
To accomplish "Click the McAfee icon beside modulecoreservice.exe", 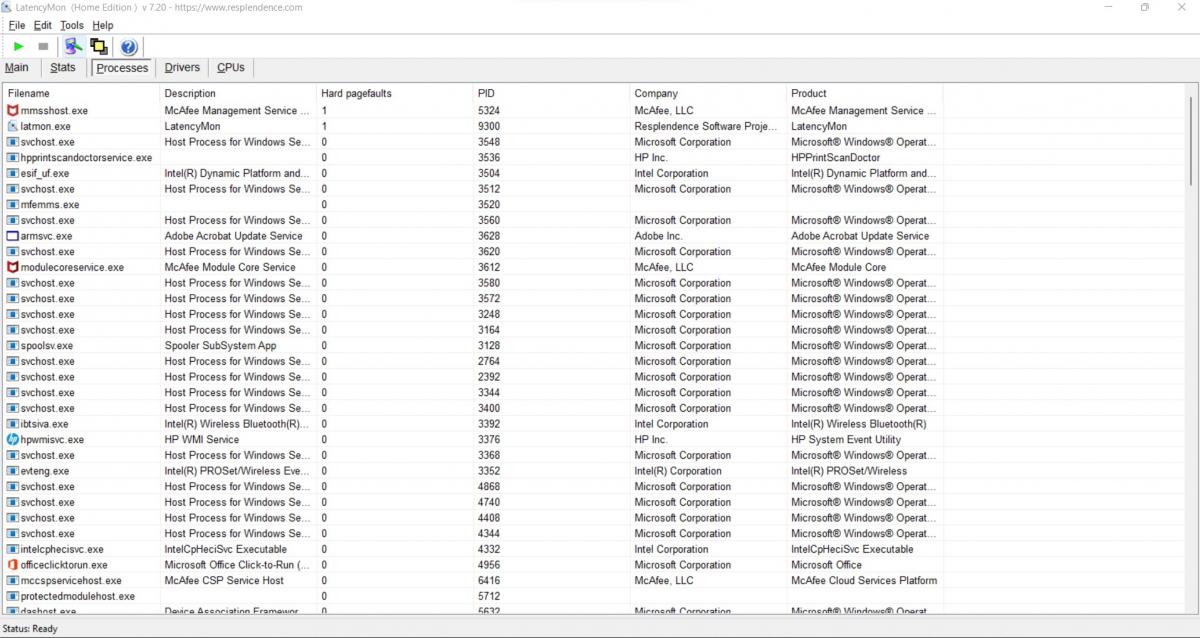I will (12, 267).
